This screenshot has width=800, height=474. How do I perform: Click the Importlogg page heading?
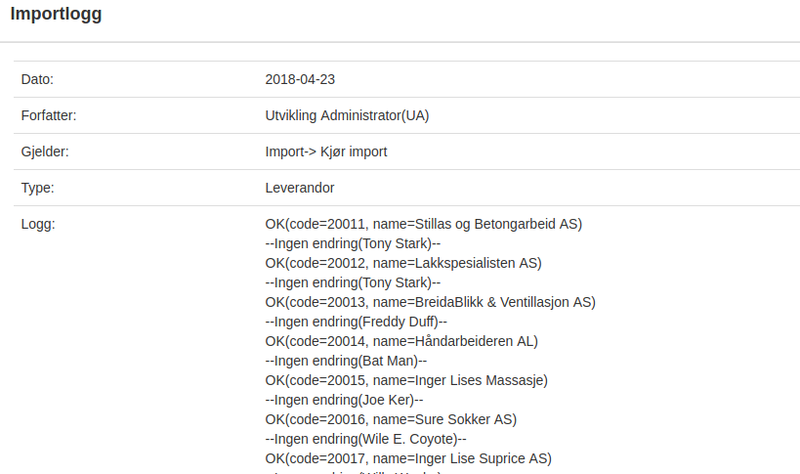pyautogui.click(x=56, y=14)
